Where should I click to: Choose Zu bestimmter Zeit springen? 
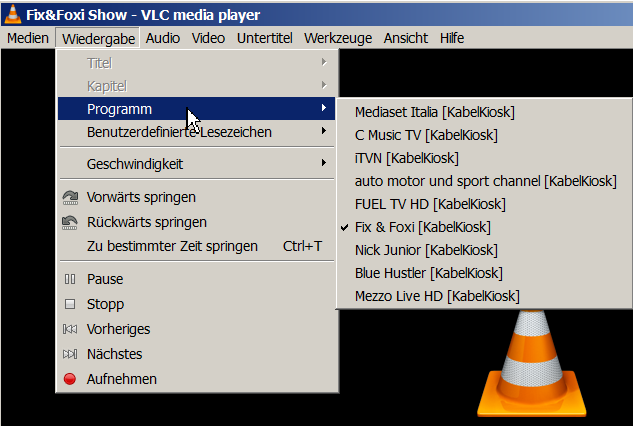172,246
